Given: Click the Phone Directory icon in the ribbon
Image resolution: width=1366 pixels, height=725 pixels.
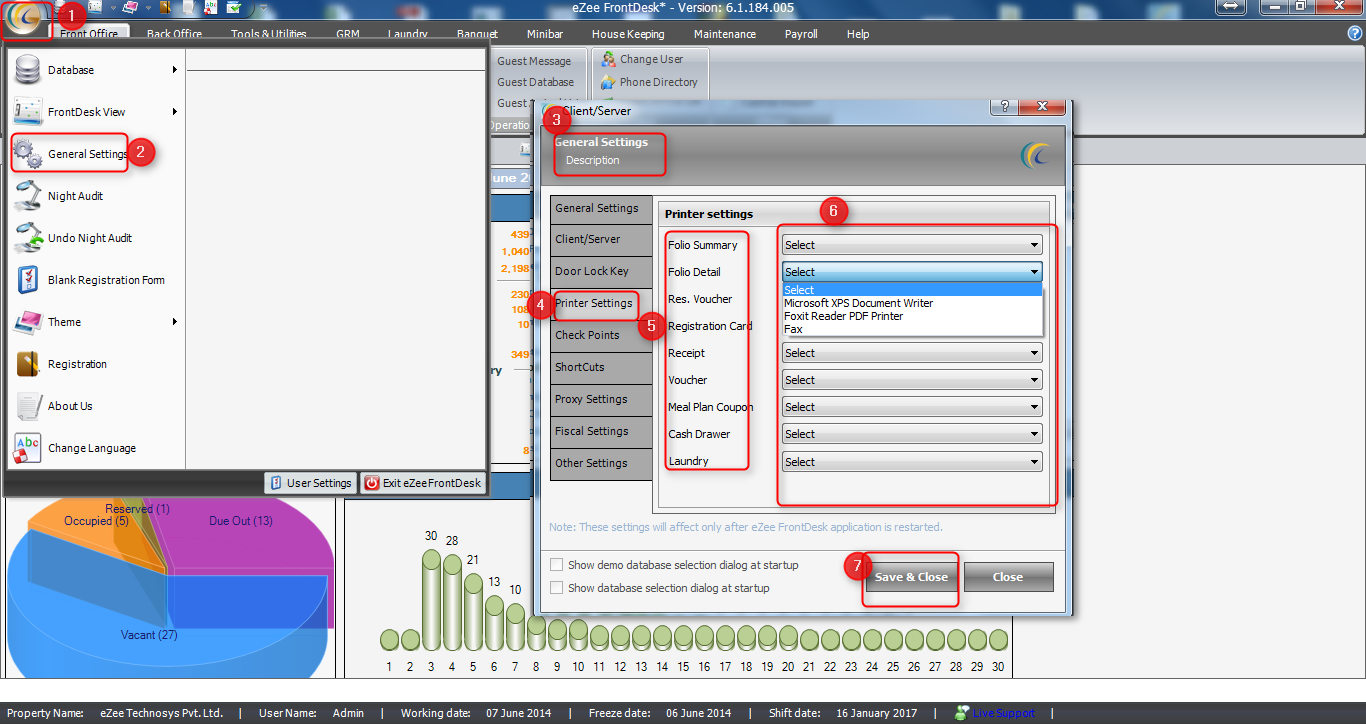Looking at the screenshot, I should coord(608,82).
